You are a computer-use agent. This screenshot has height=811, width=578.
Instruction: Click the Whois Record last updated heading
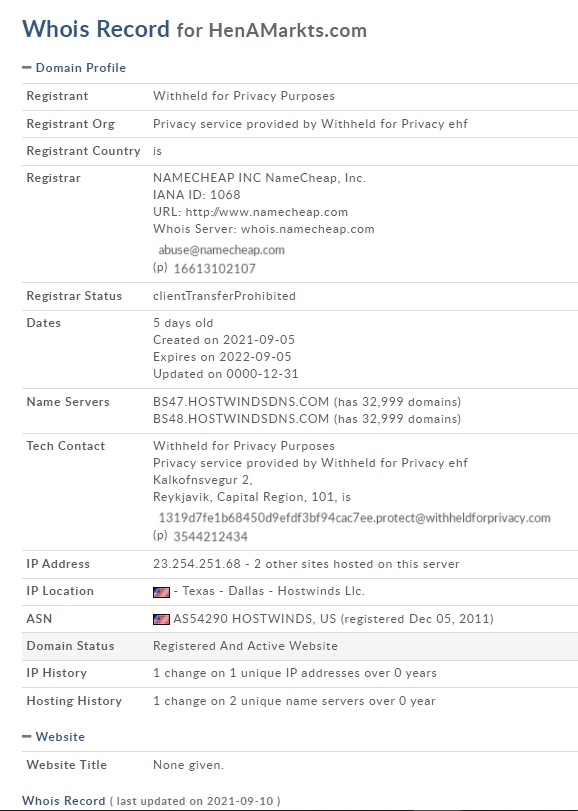tap(151, 801)
